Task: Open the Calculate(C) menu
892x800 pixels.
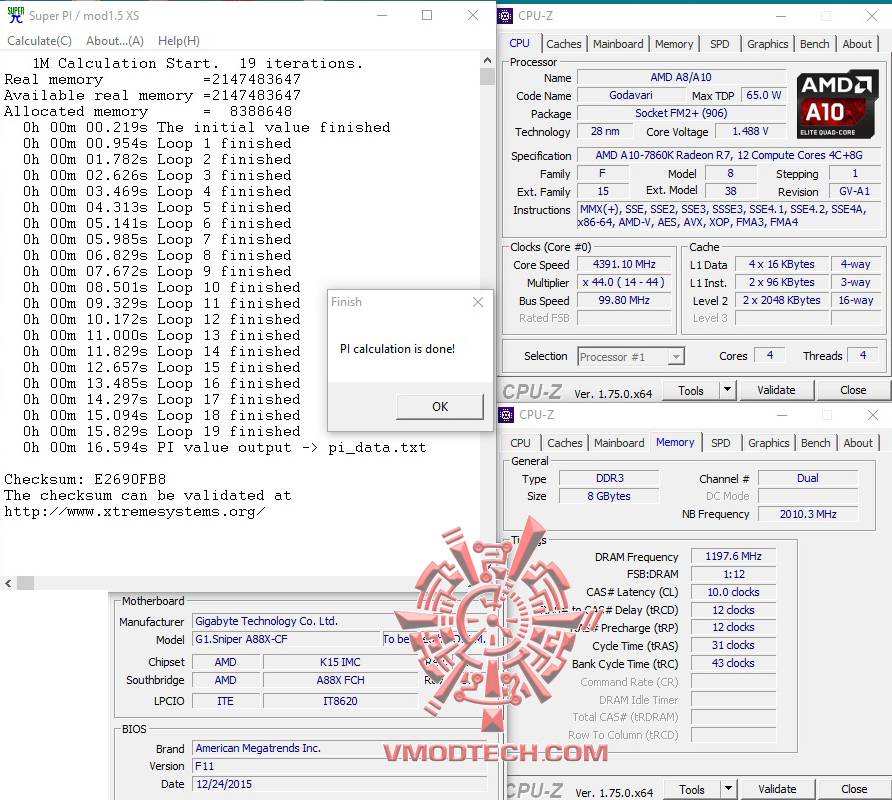Action: 39,41
